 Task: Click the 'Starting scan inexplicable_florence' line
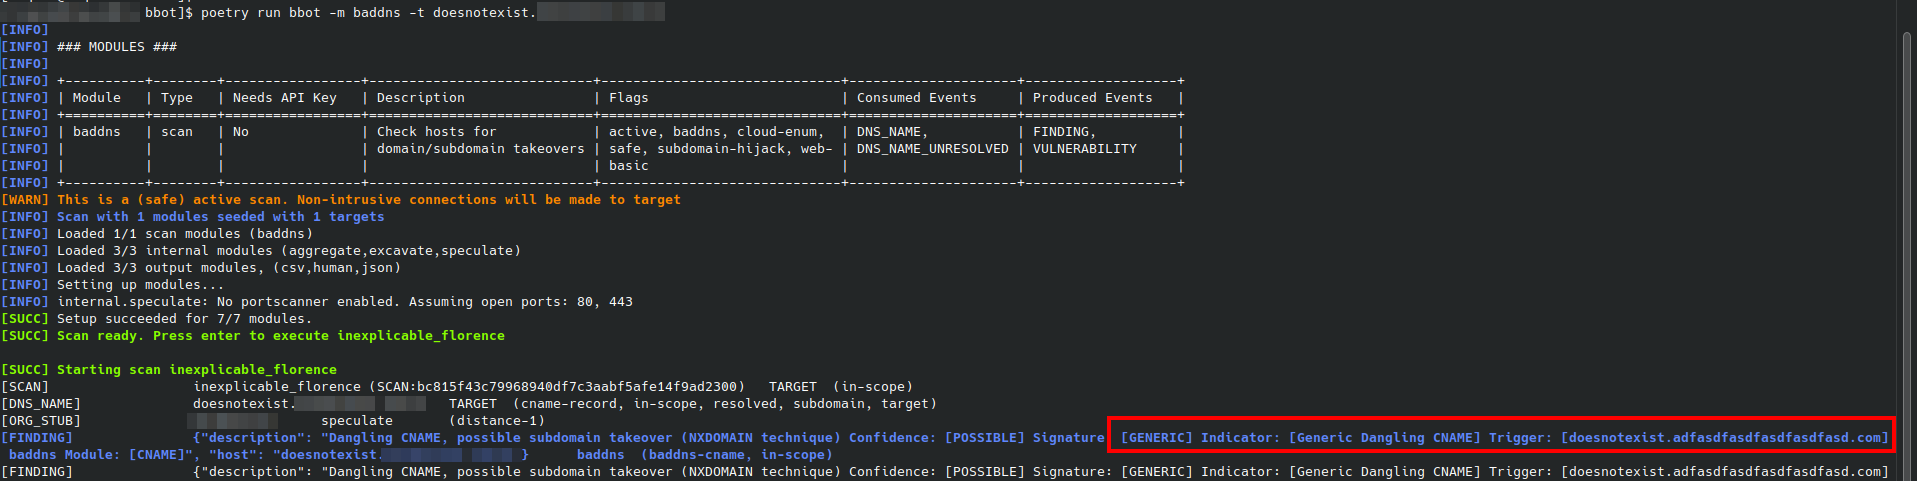[196, 370]
